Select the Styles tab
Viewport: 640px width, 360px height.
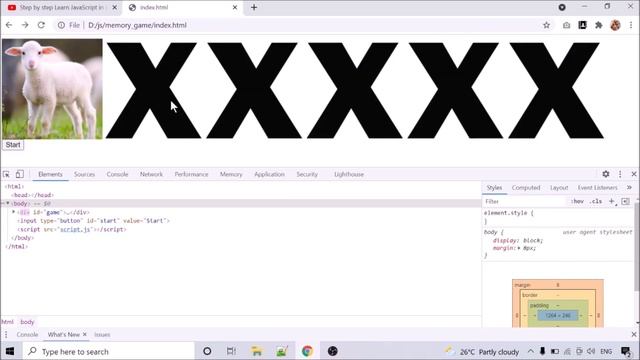(494, 188)
